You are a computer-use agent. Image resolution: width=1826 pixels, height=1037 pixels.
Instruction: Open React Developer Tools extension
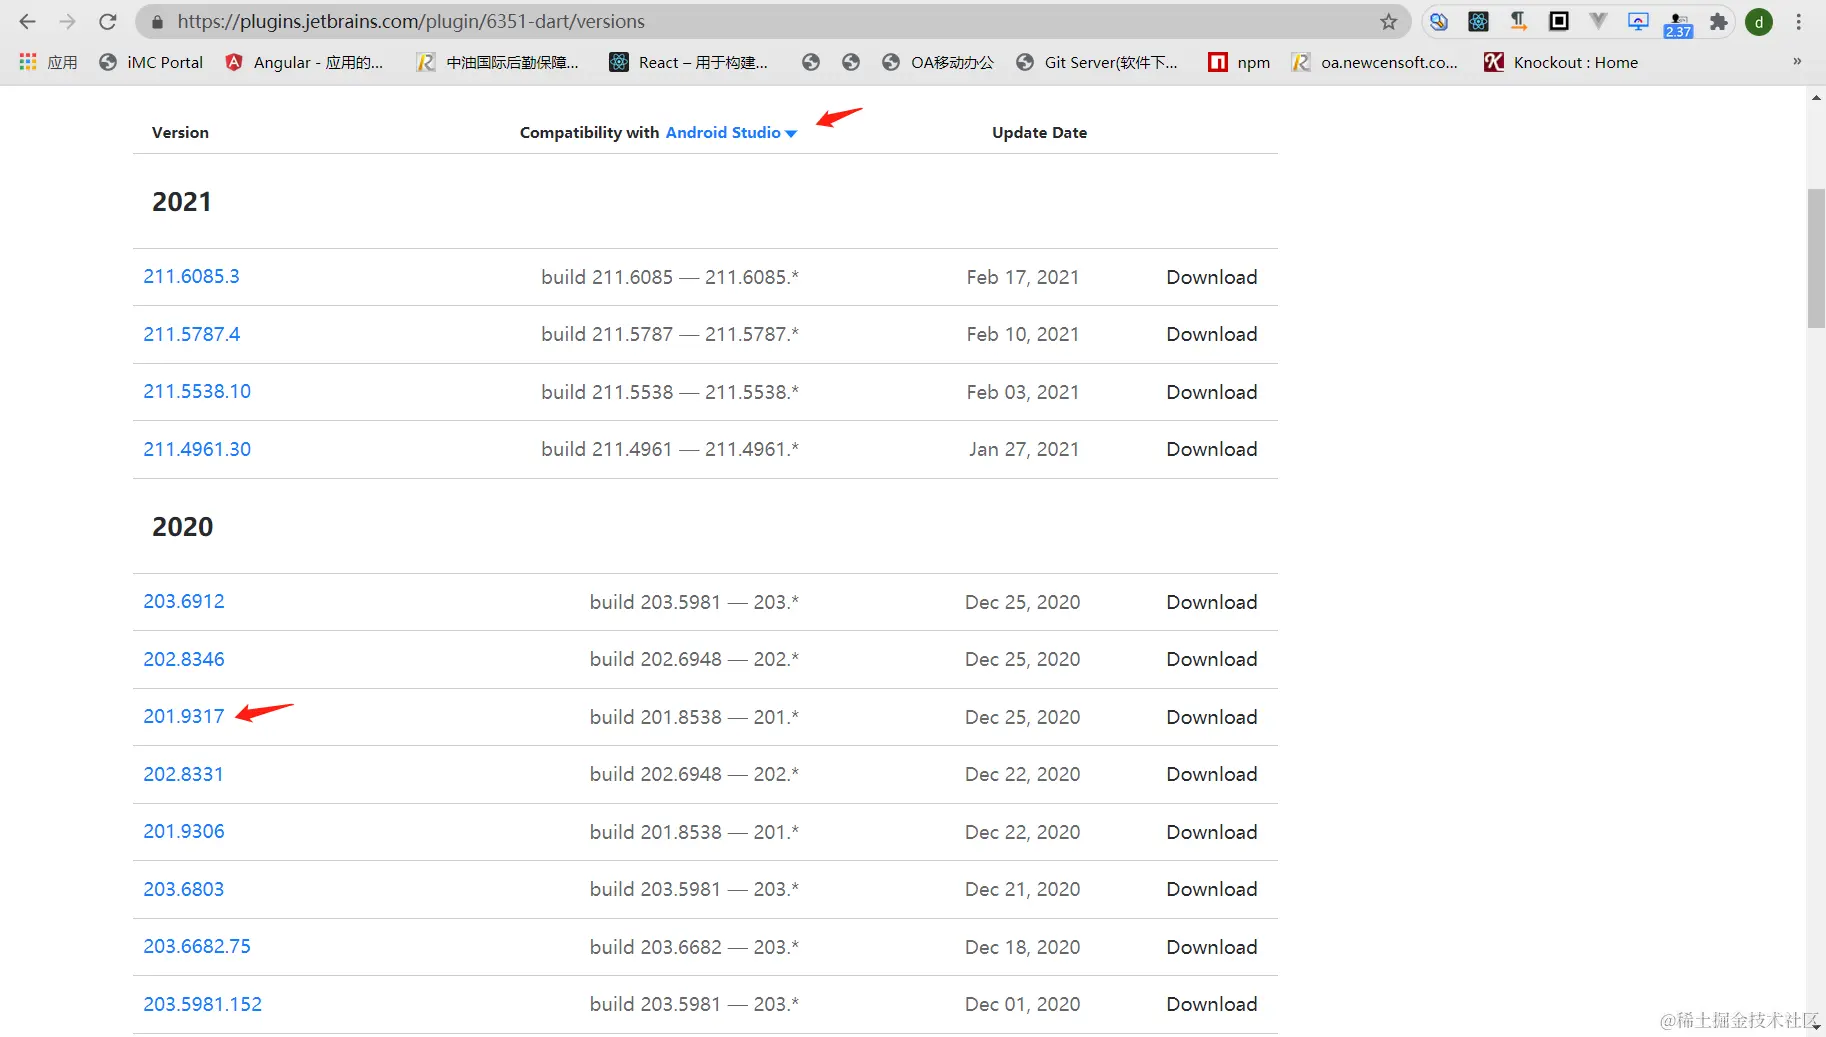tap(1479, 21)
